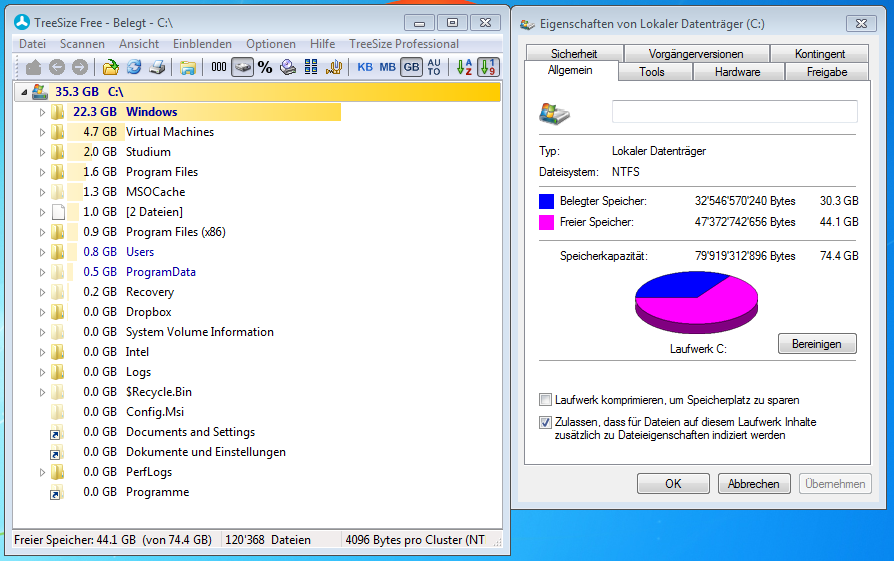
Task: Click the disk usage pie chart
Action: tap(696, 303)
